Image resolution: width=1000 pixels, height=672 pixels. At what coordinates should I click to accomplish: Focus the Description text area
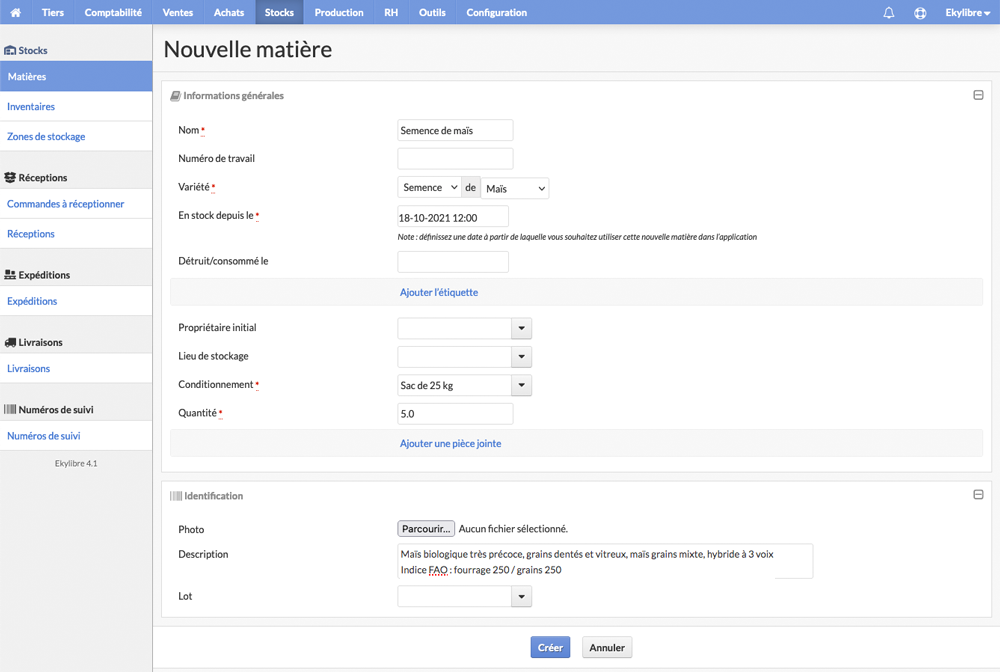tap(605, 561)
